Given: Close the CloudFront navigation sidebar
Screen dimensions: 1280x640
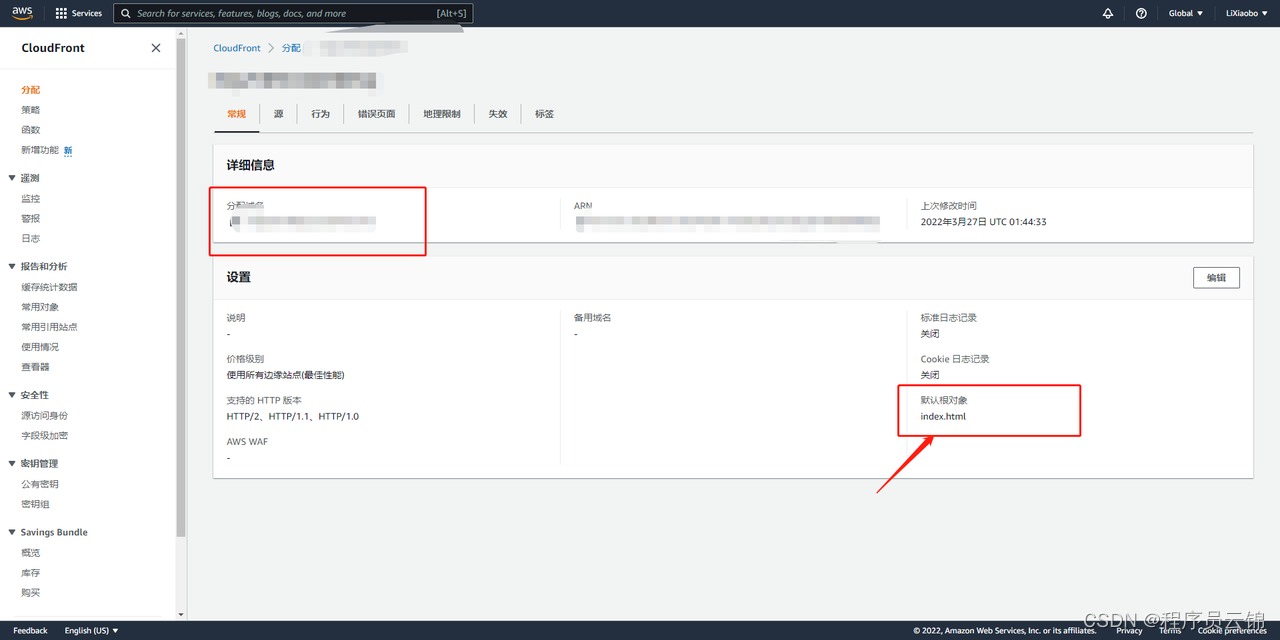Looking at the screenshot, I should [x=156, y=48].
